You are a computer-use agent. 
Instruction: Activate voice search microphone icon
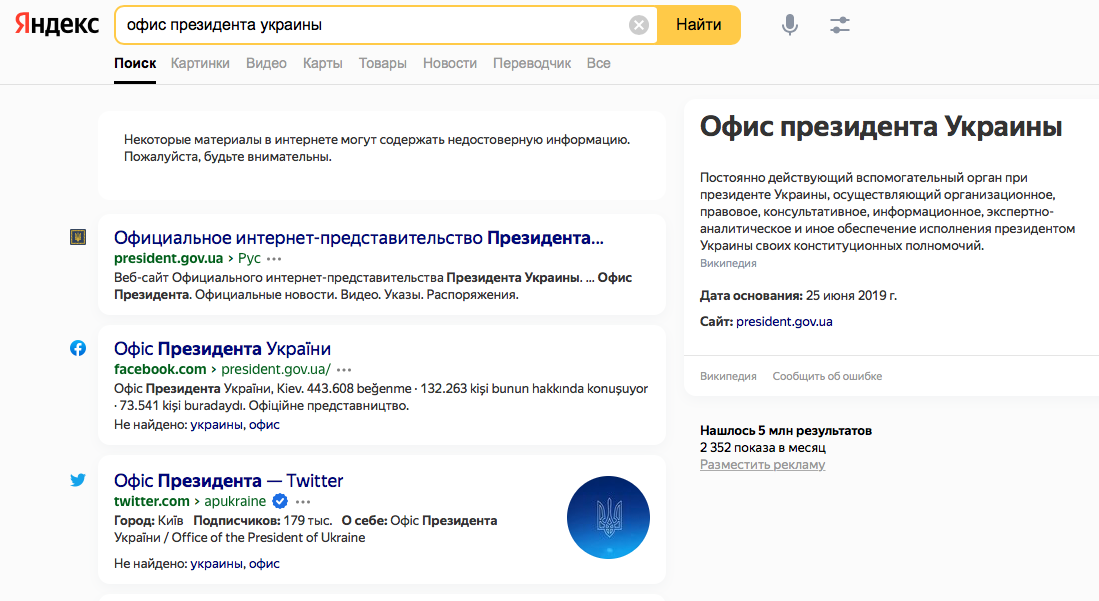790,25
